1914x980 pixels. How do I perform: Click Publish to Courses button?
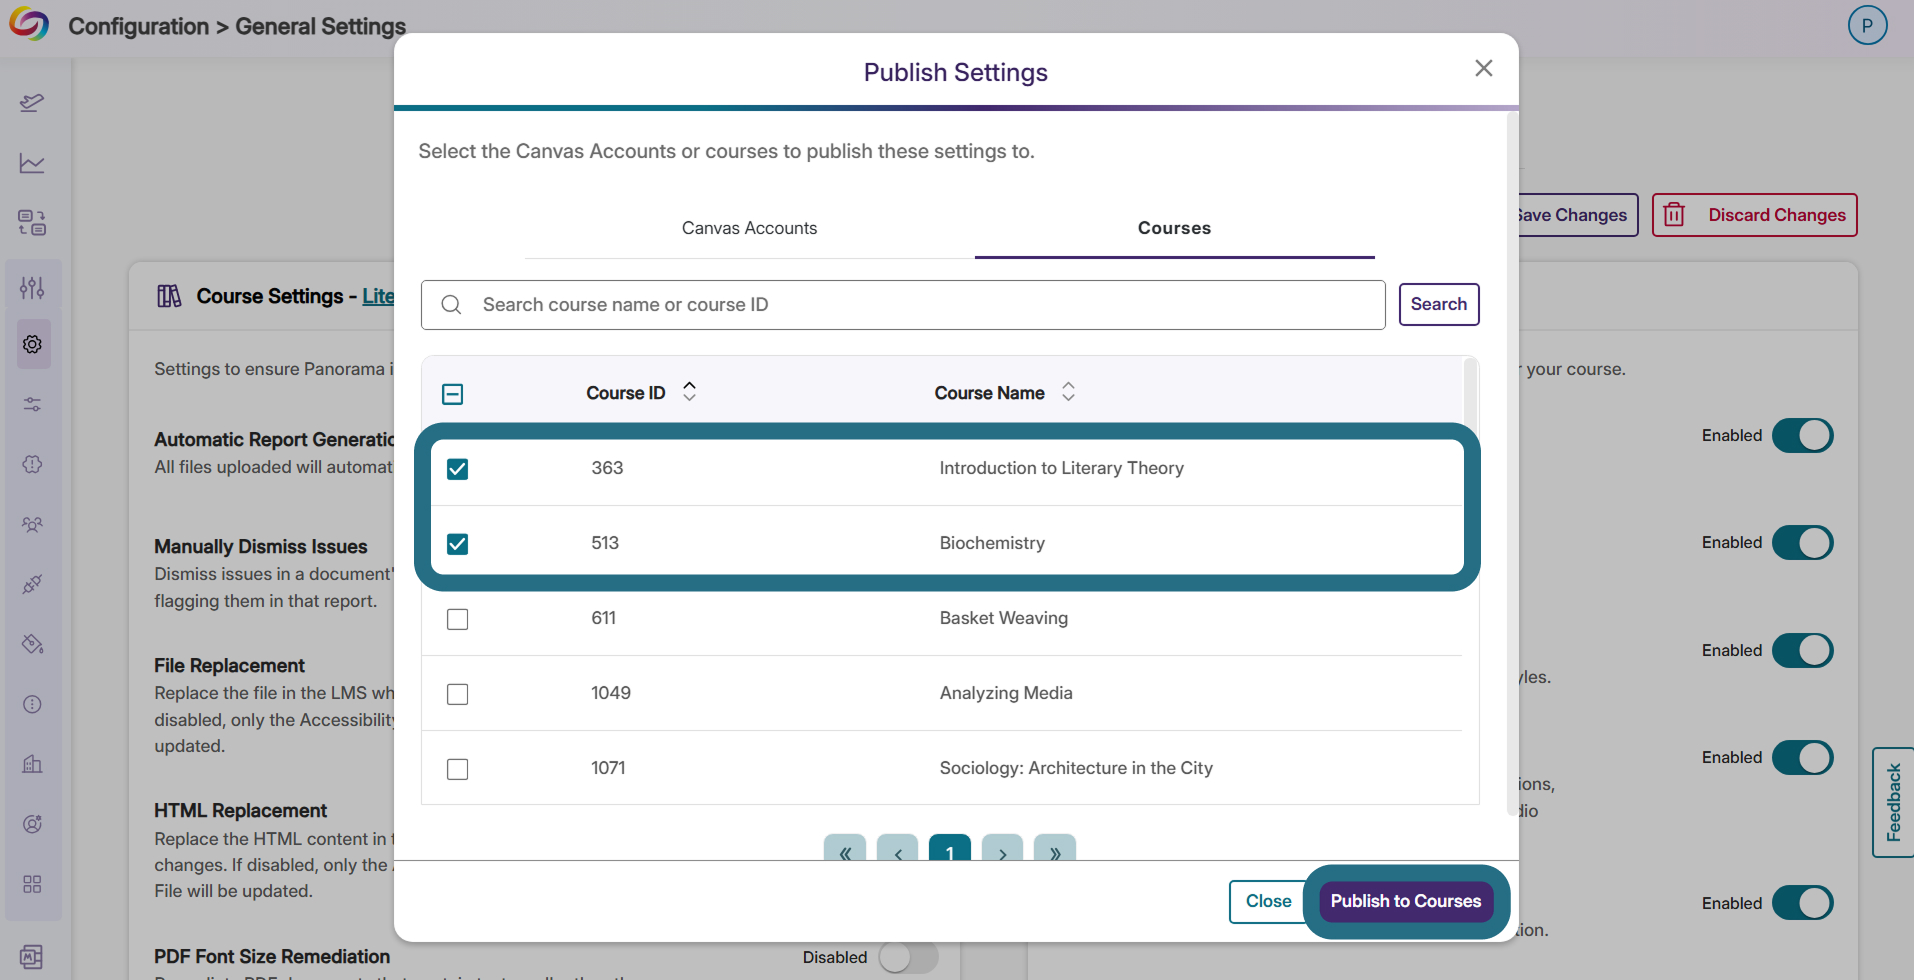1405,901
